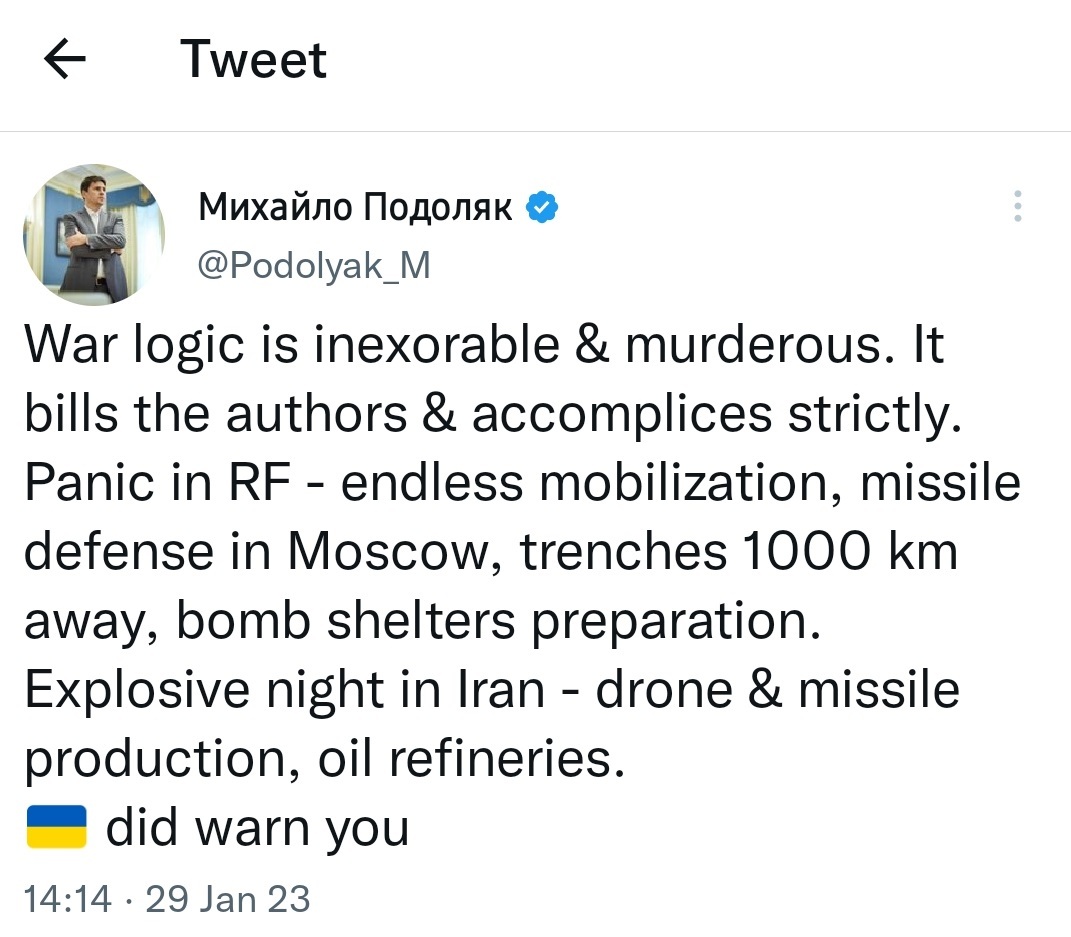
Task: Click the "29 Jan 23" date
Action: (x=228, y=899)
